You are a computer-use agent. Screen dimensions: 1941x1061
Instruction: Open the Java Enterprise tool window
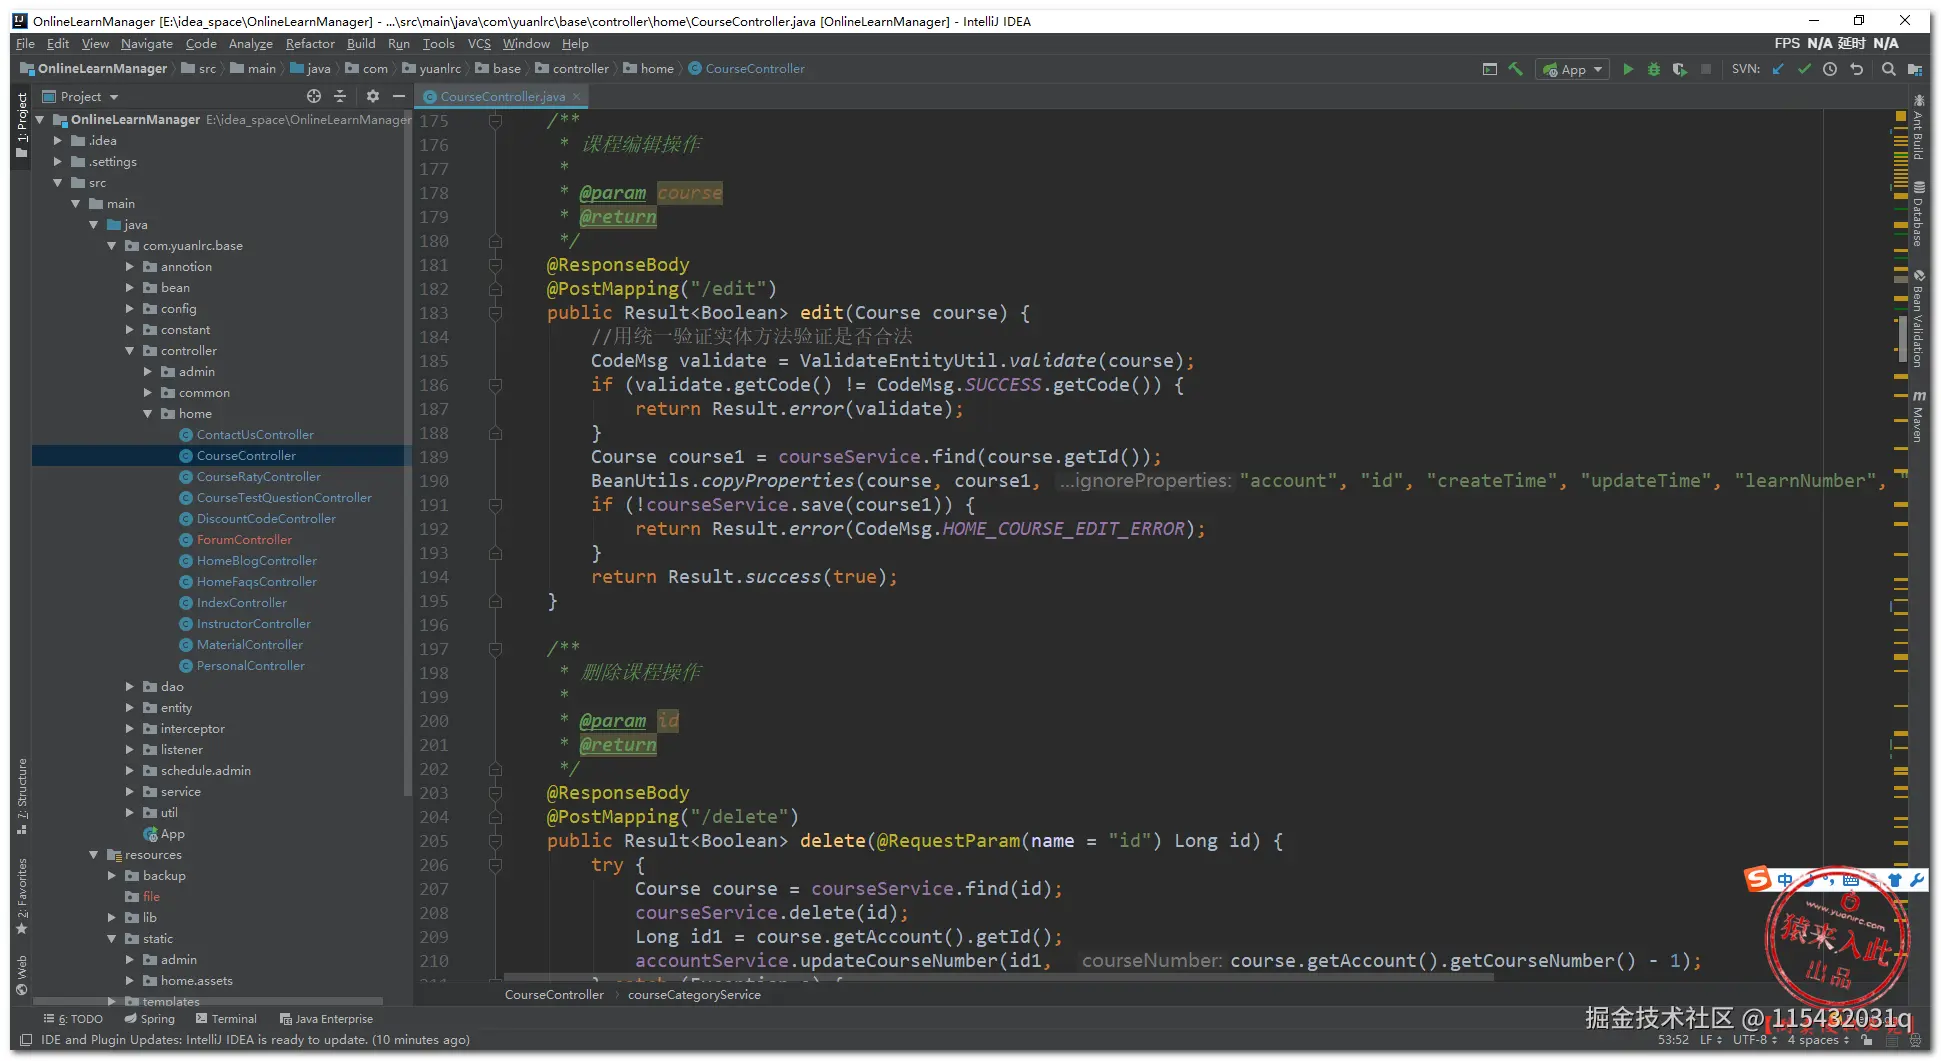tap(327, 1019)
